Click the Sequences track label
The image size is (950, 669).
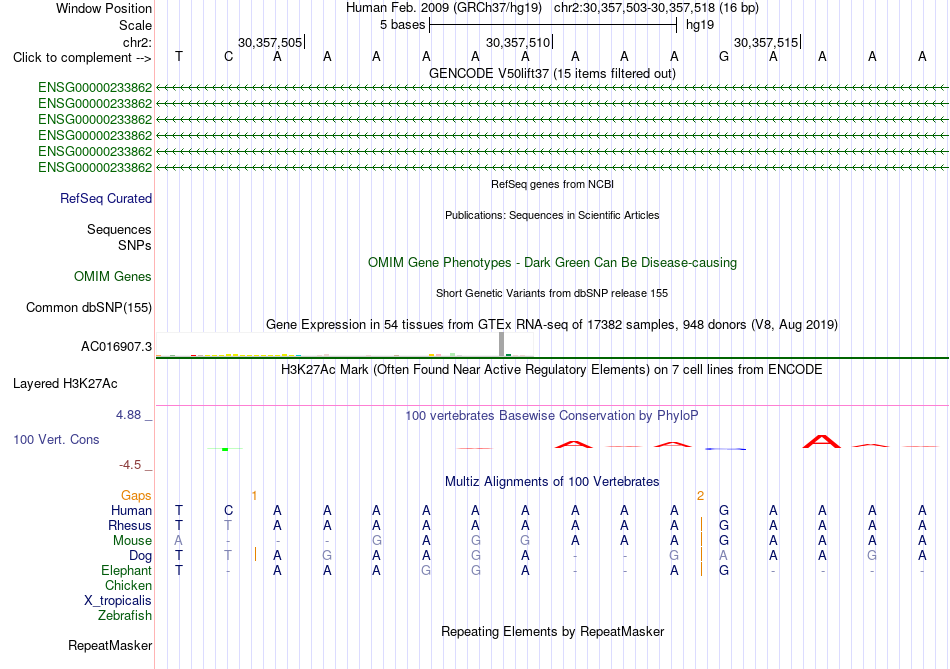pos(119,229)
